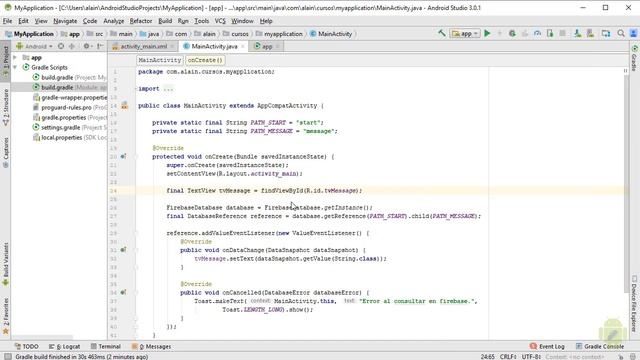Select build.gradle (Project) file

(x=69, y=78)
